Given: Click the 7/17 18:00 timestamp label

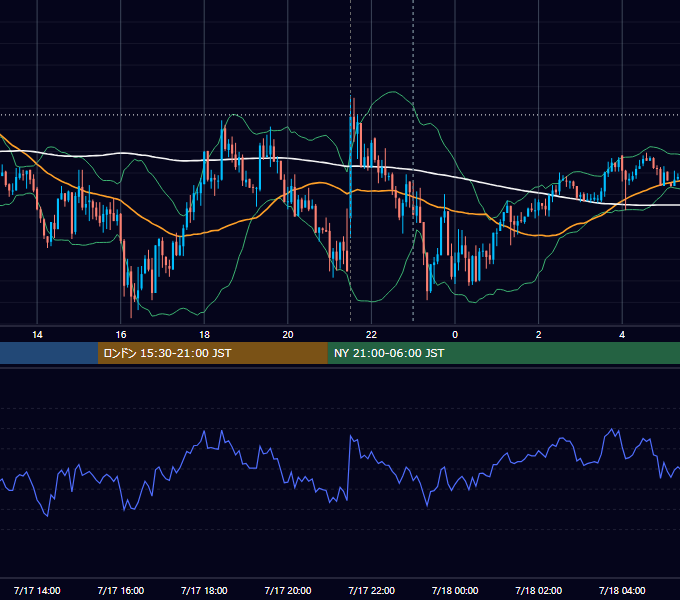Looking at the screenshot, I should [x=204, y=590].
